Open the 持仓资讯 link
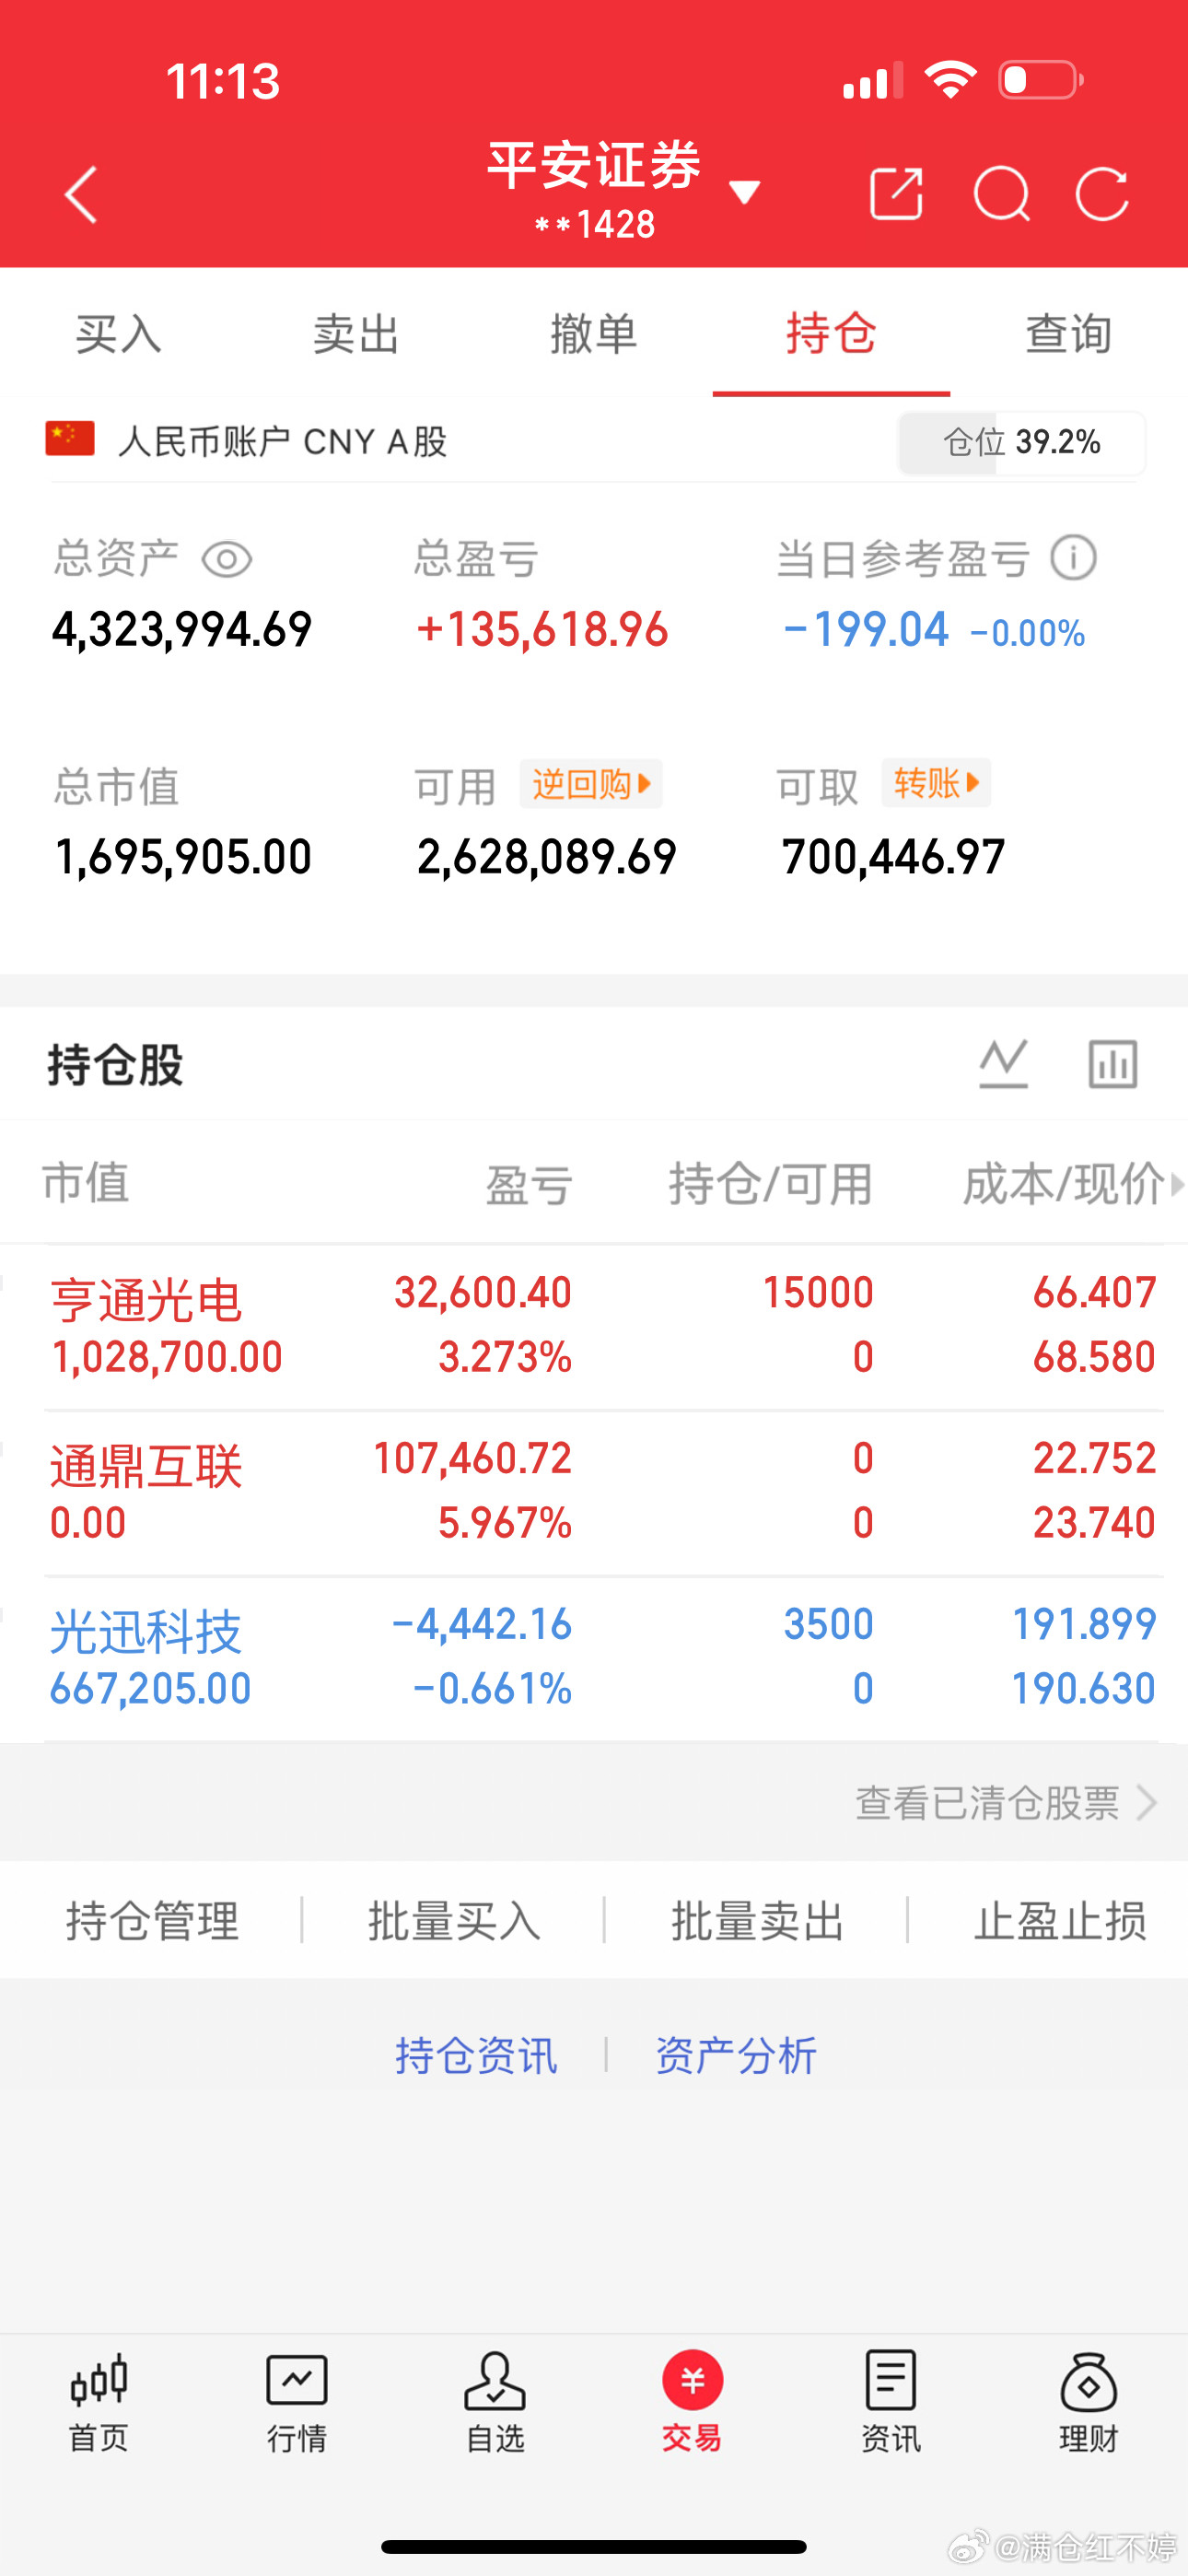 pos(476,2056)
